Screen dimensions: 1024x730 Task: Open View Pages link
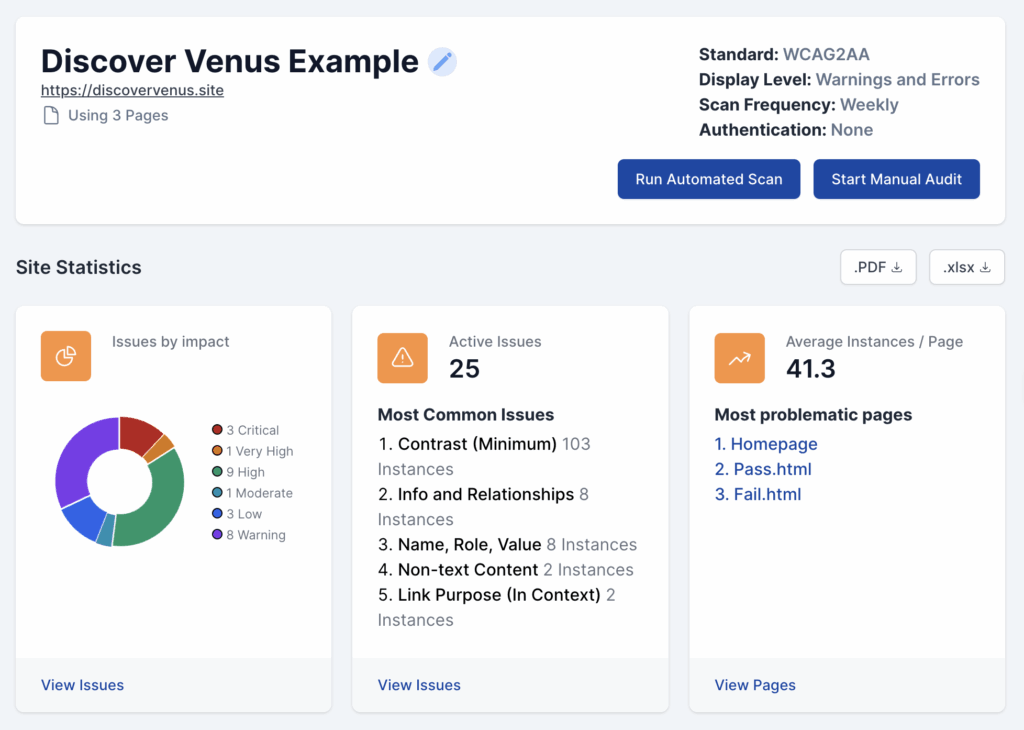click(x=755, y=685)
